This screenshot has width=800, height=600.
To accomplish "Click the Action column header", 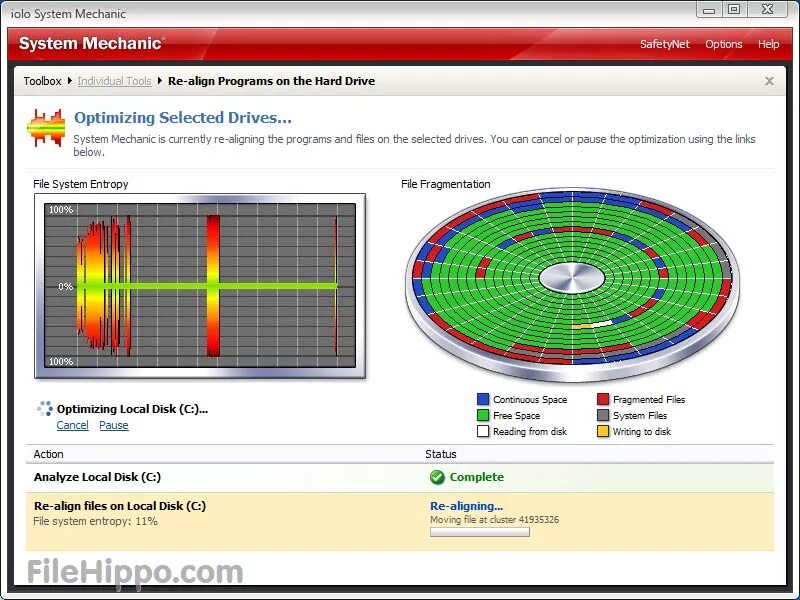I will [48, 454].
